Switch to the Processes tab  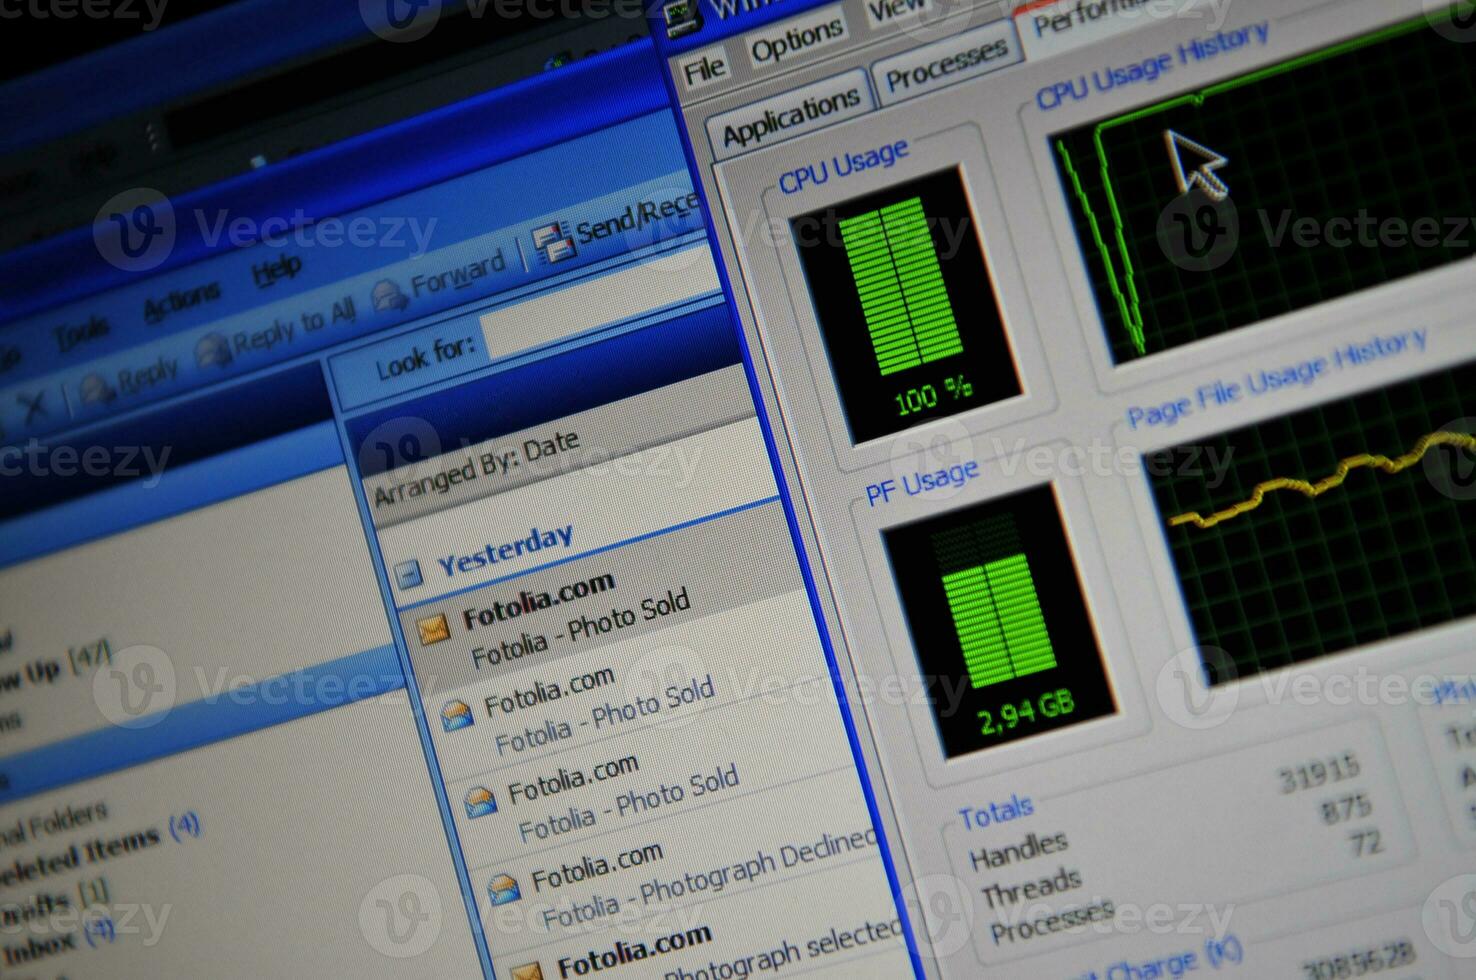click(945, 64)
